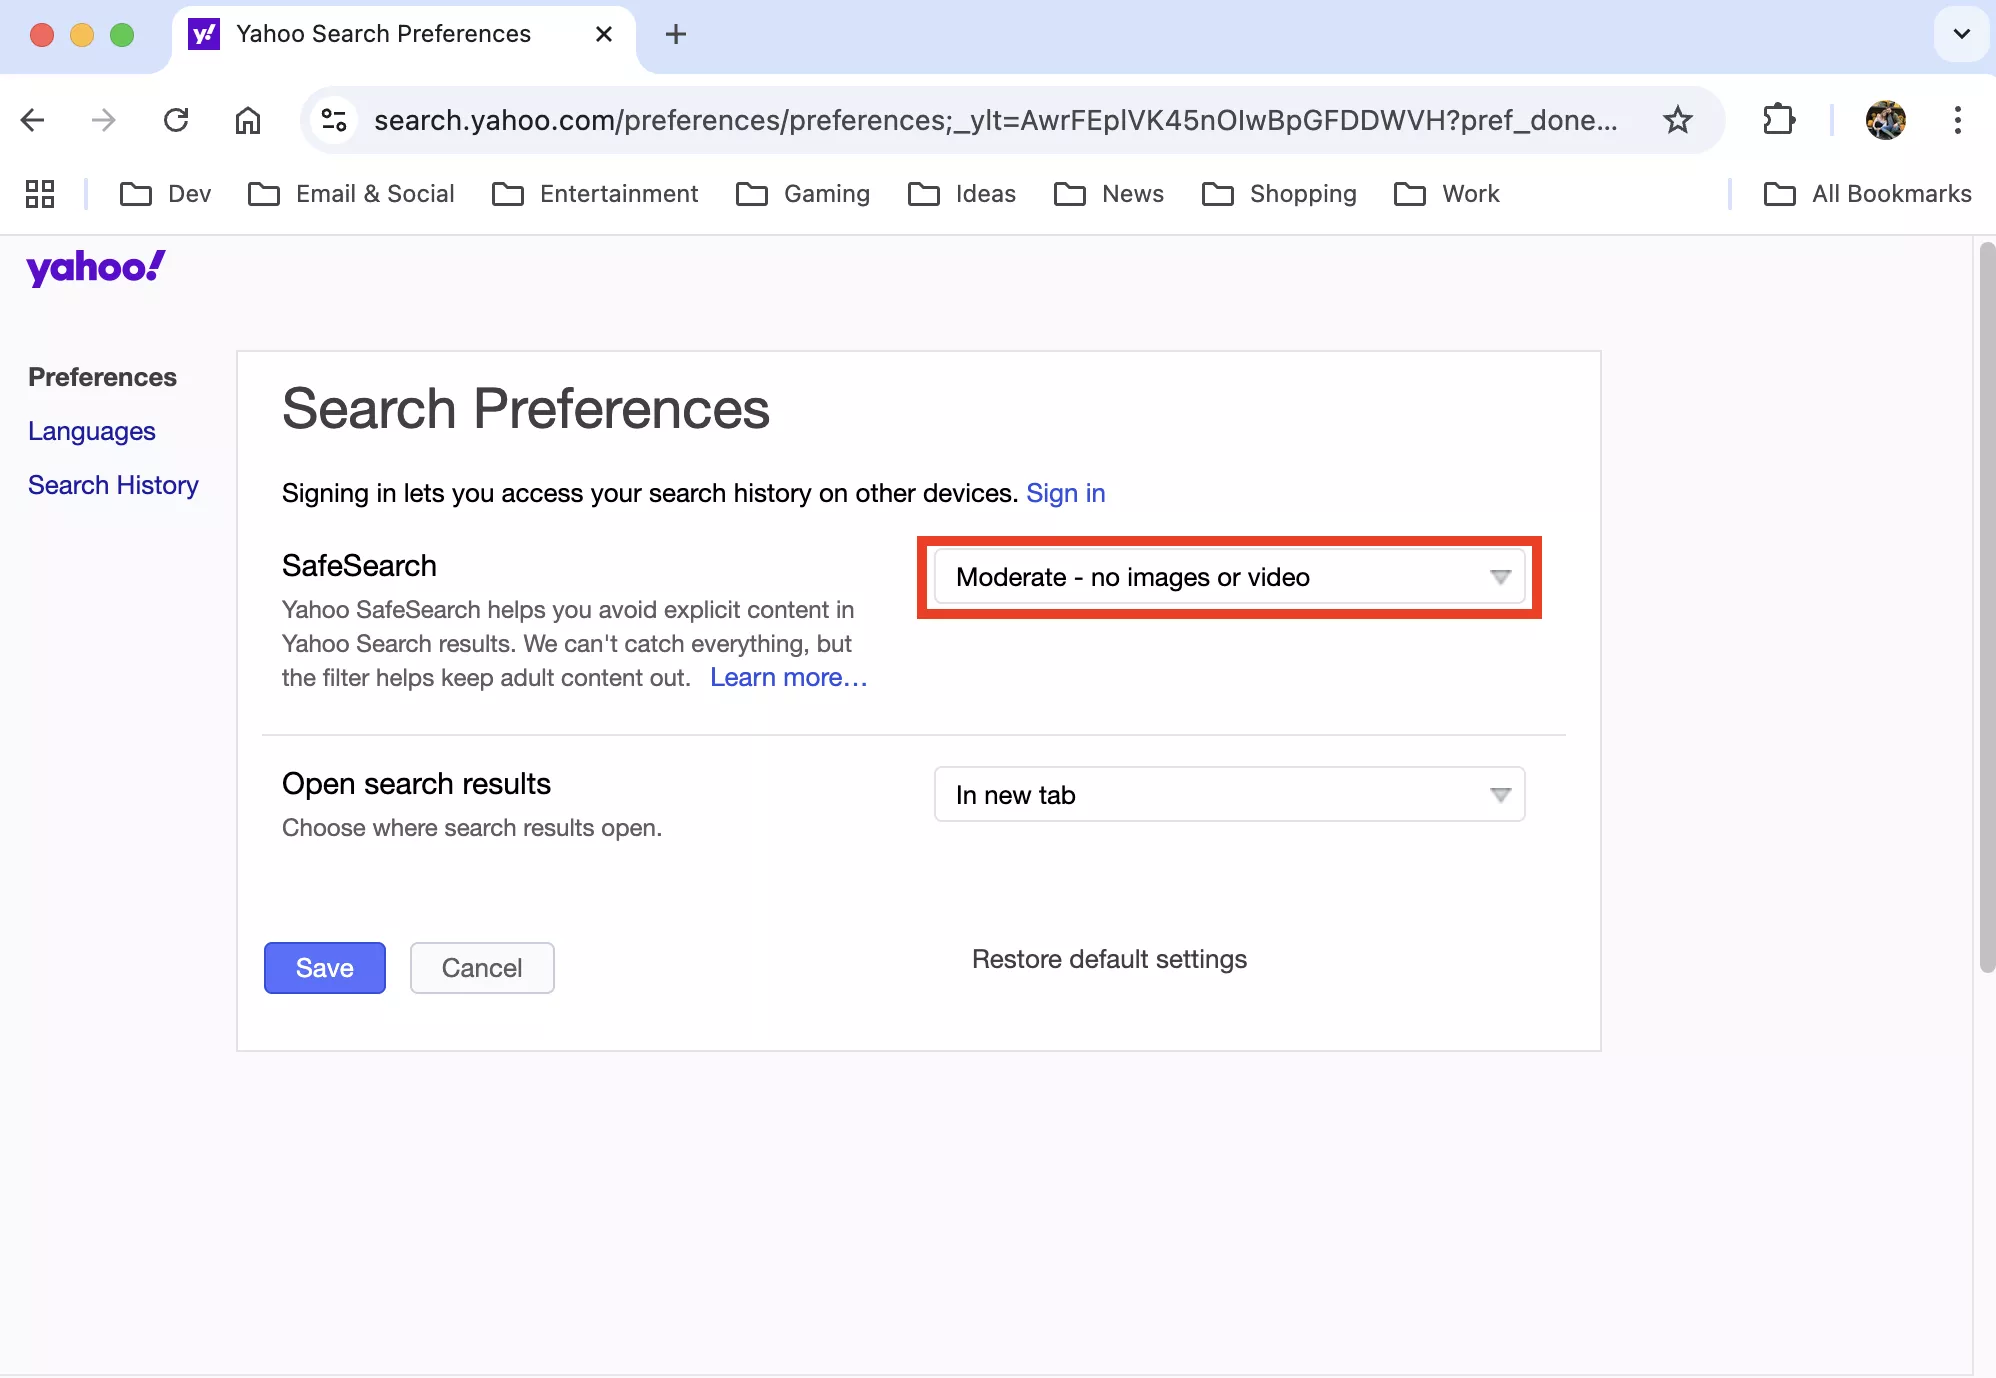Open Search History in the sidebar
Image resolution: width=1996 pixels, height=1378 pixels.
113,485
